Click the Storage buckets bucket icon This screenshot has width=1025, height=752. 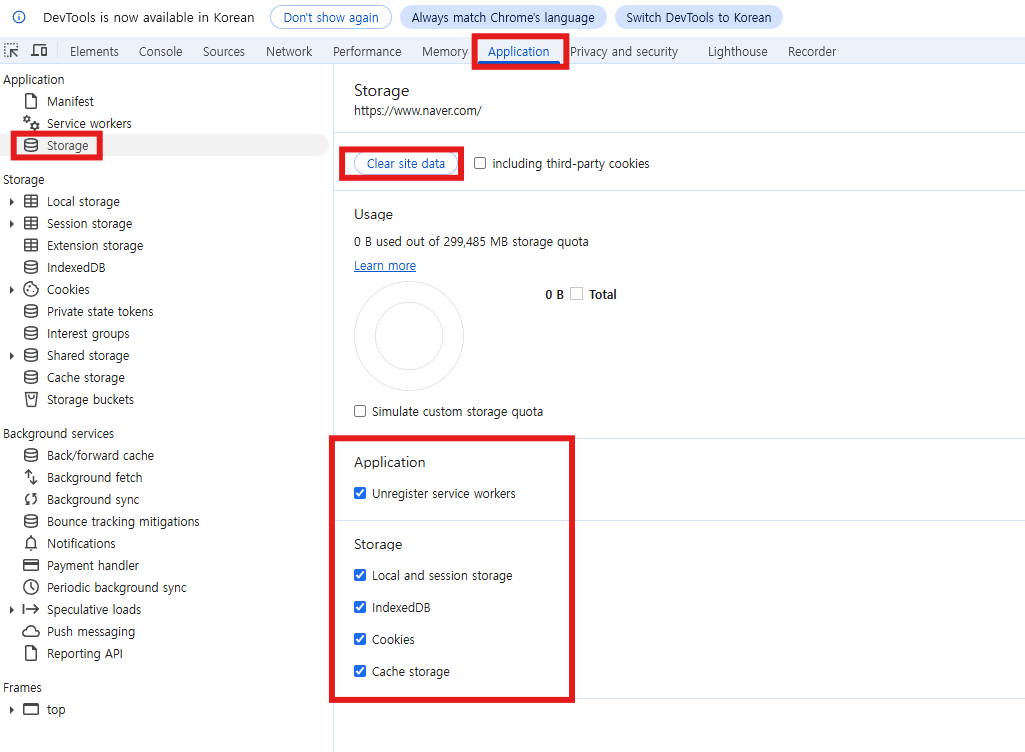[31, 400]
